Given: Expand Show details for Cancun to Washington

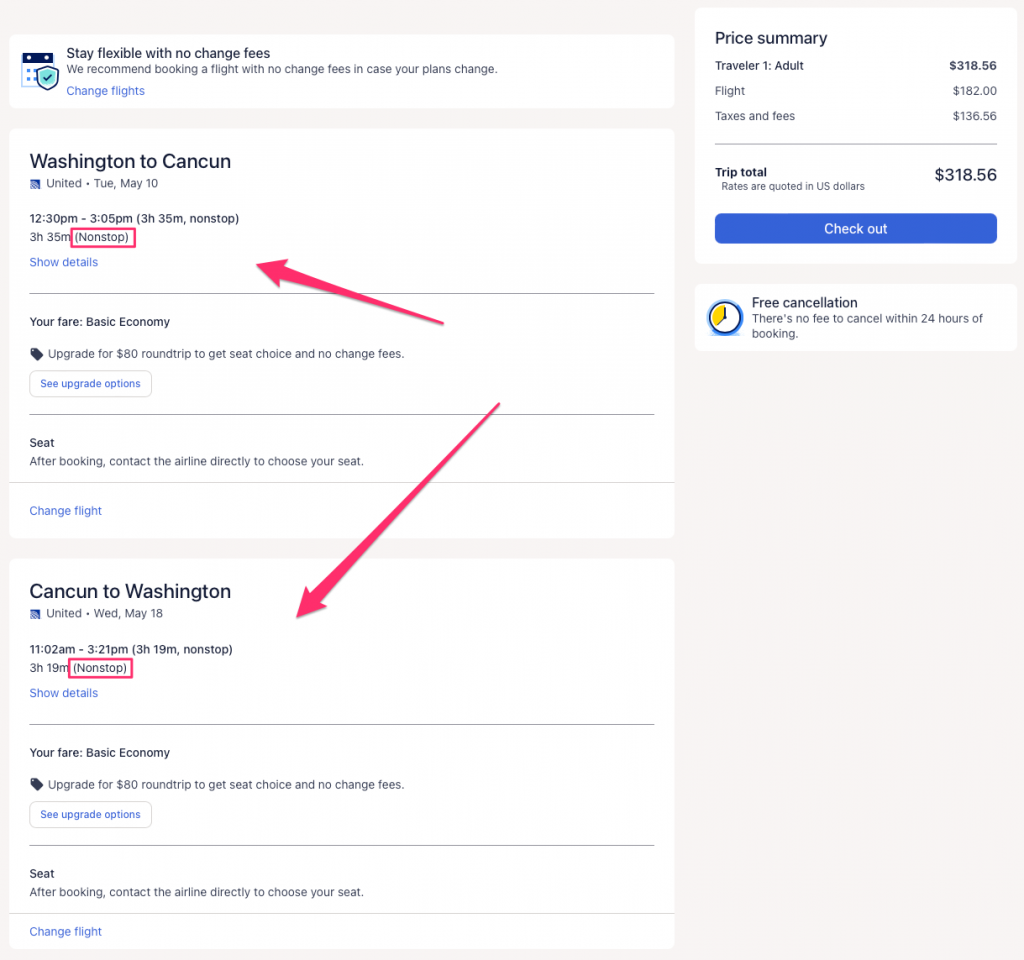Looking at the screenshot, I should click(64, 693).
